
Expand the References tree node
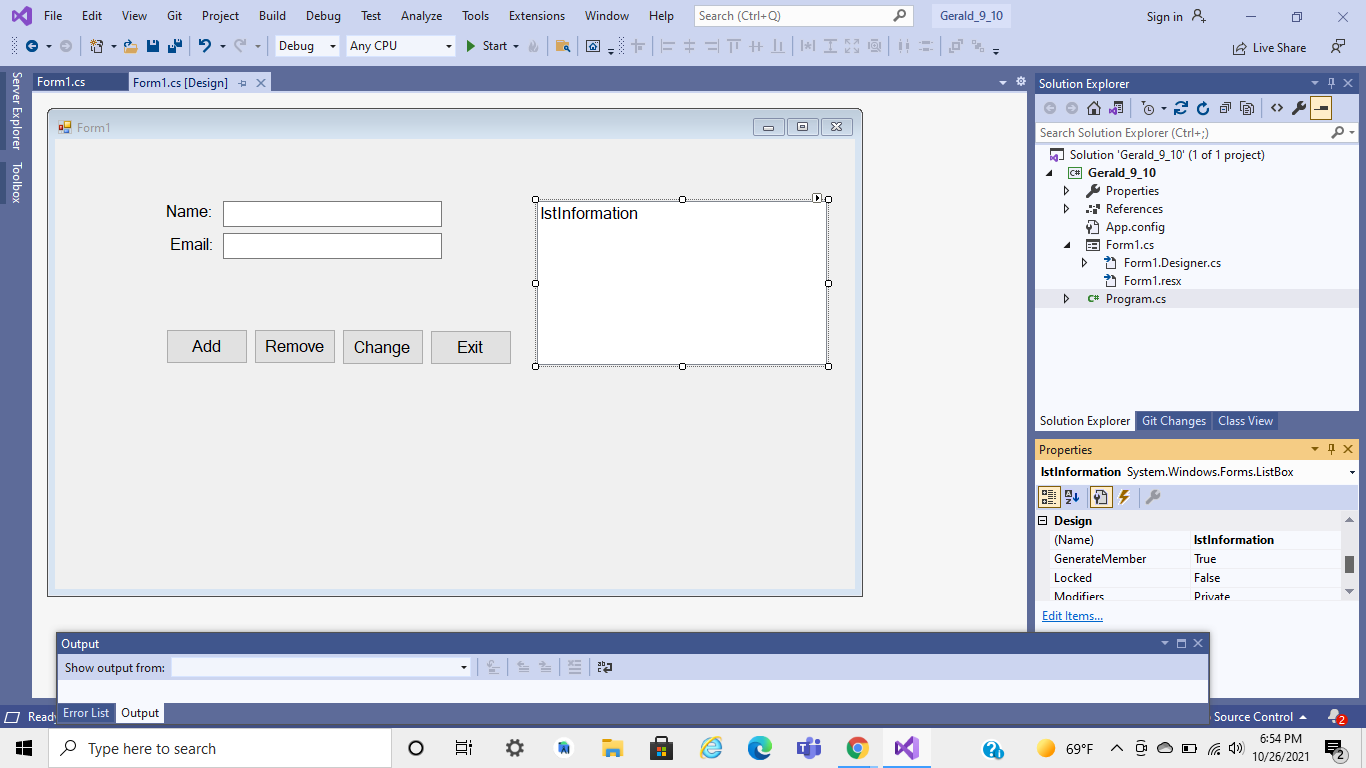click(x=1066, y=208)
